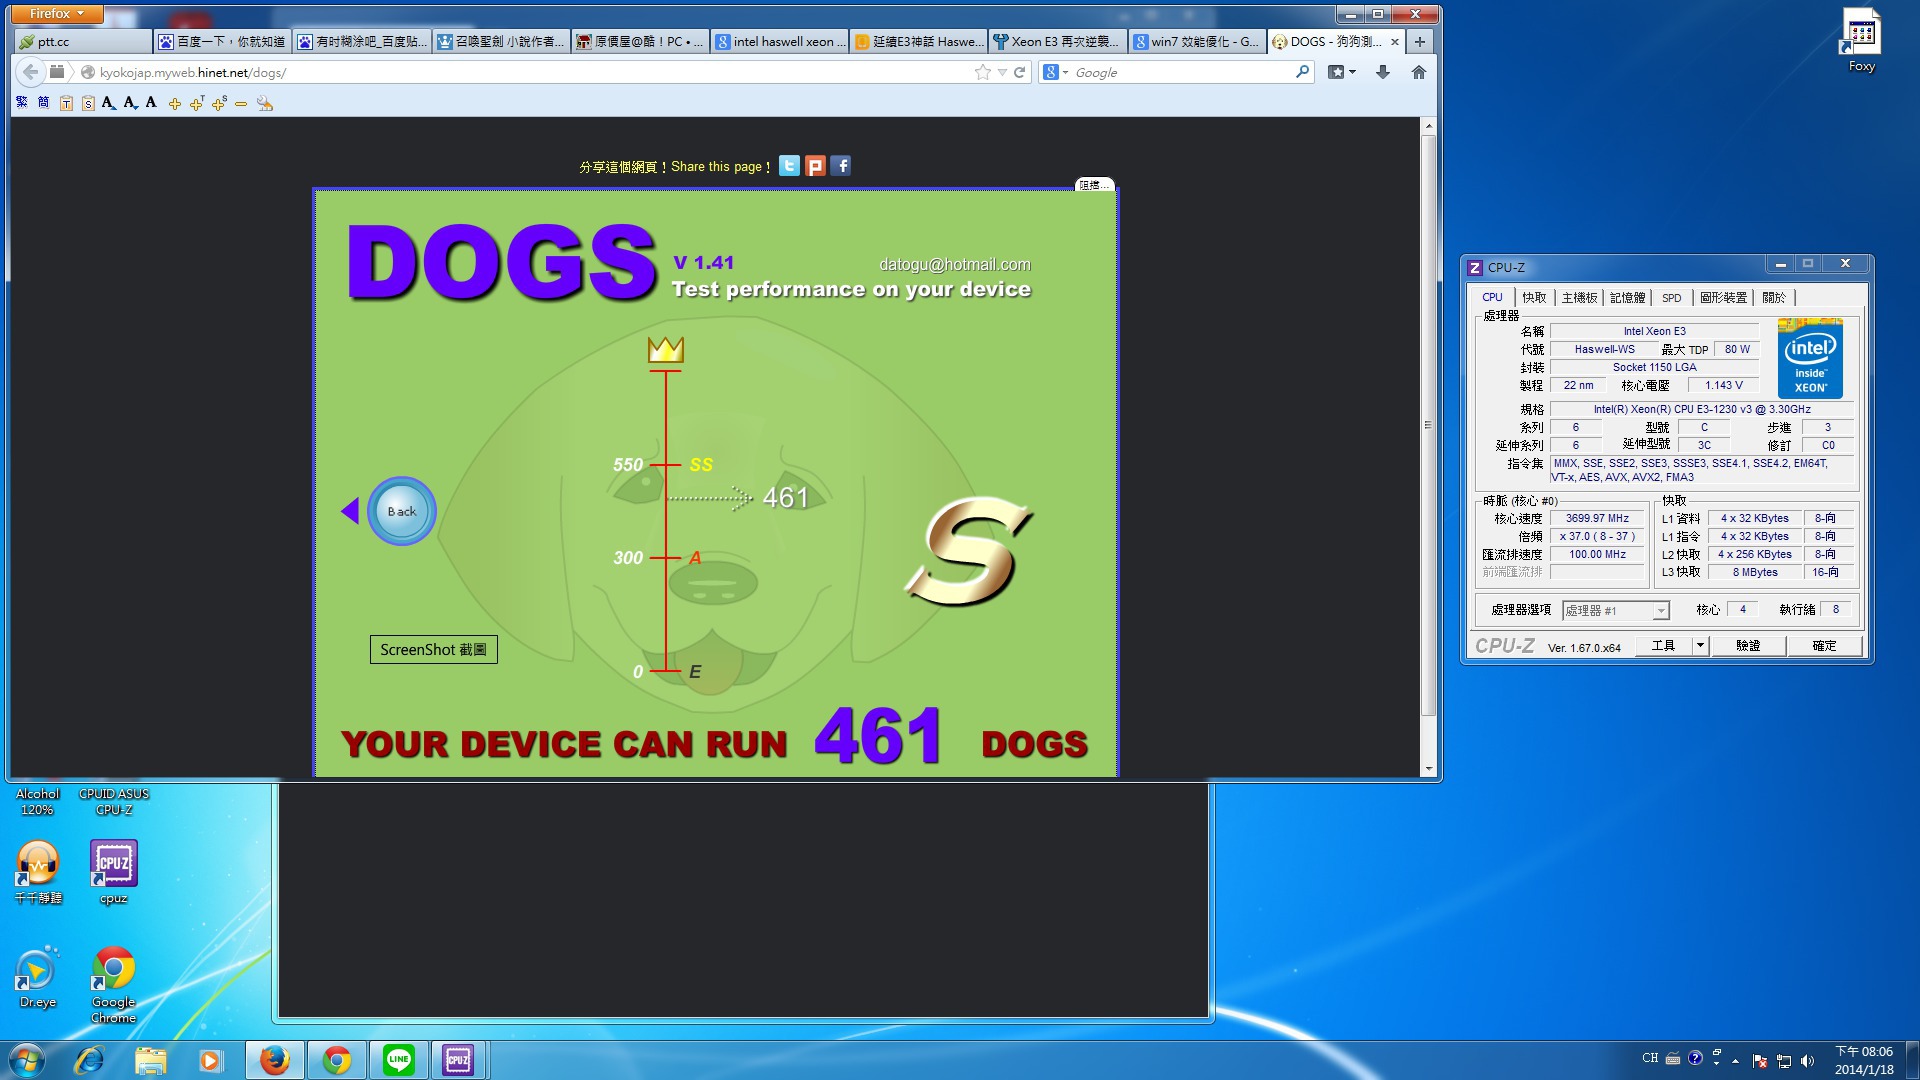
Task: Bookmark page with the star icon
Action: coord(983,72)
